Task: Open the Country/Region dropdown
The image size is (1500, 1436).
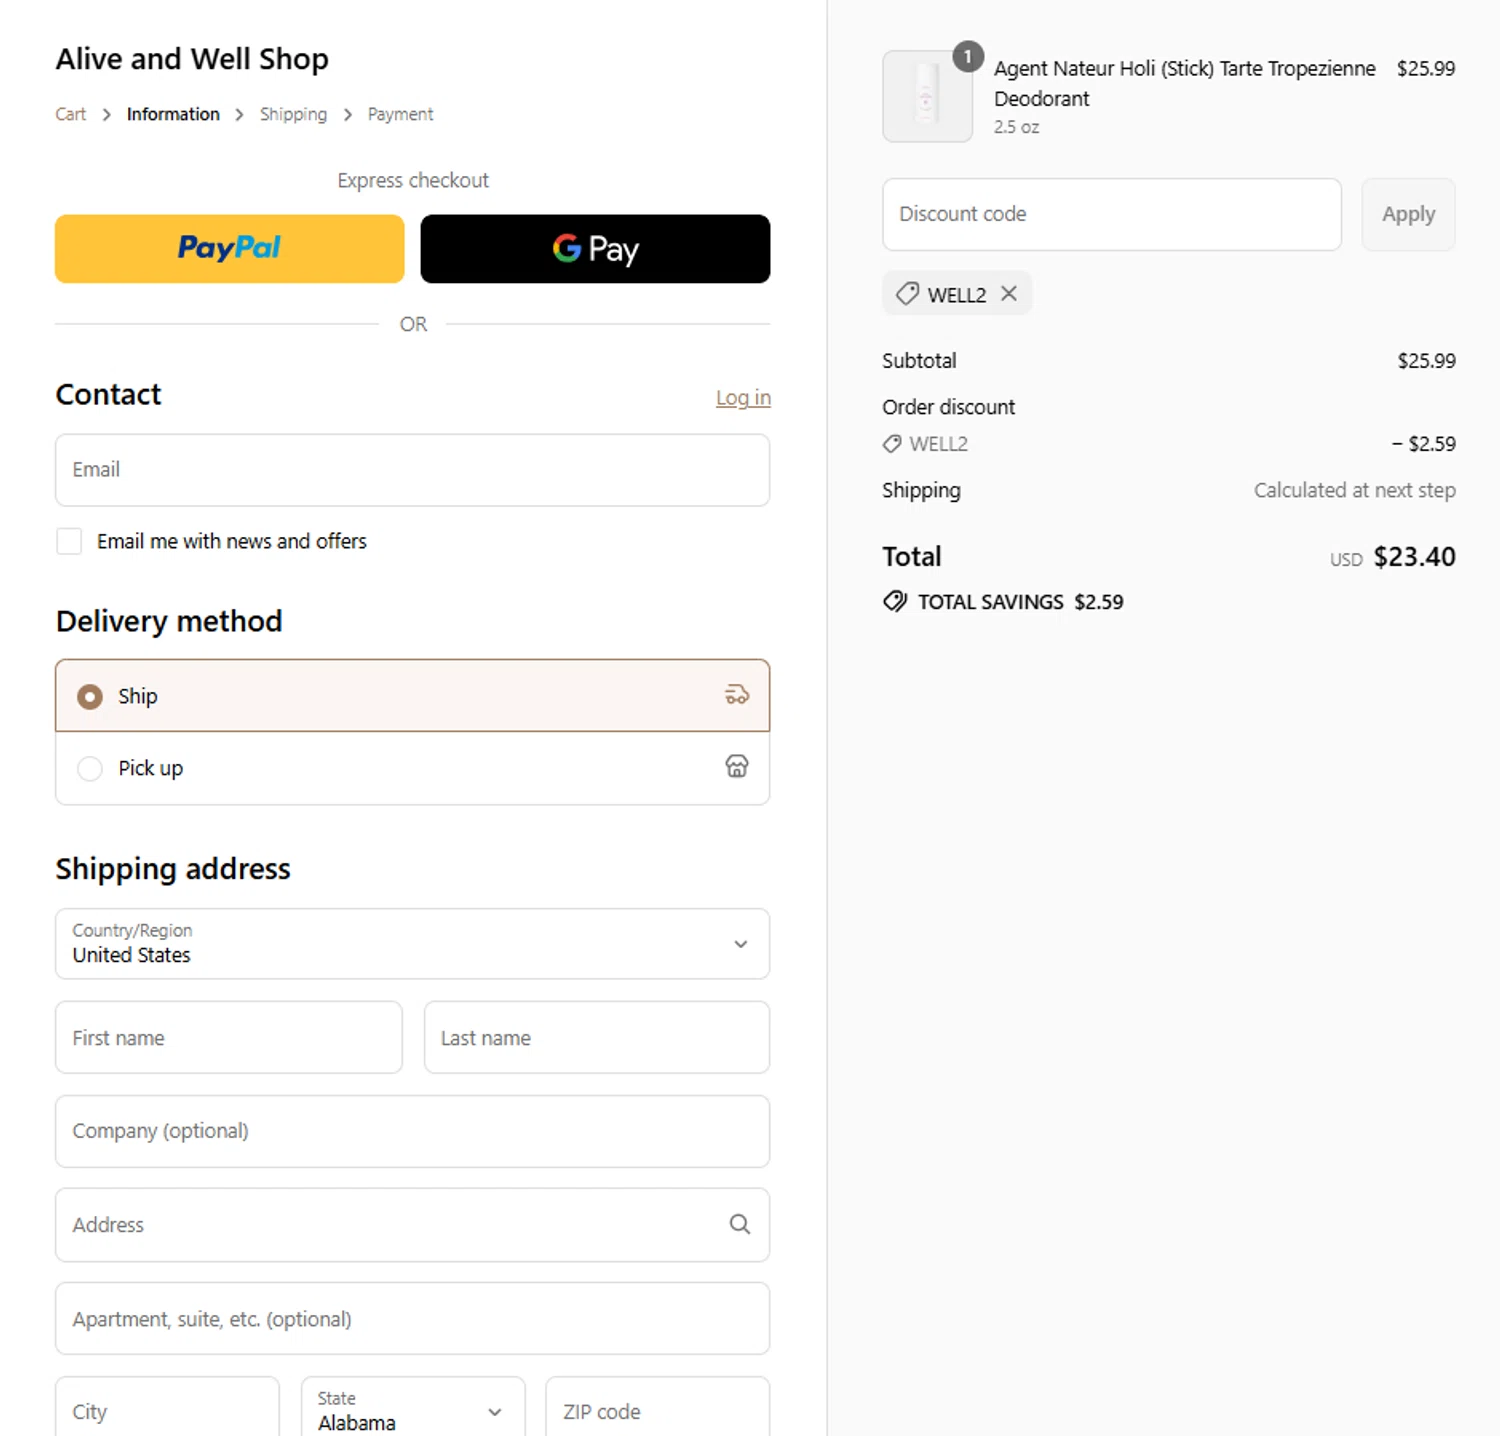Action: pyautogui.click(x=412, y=944)
